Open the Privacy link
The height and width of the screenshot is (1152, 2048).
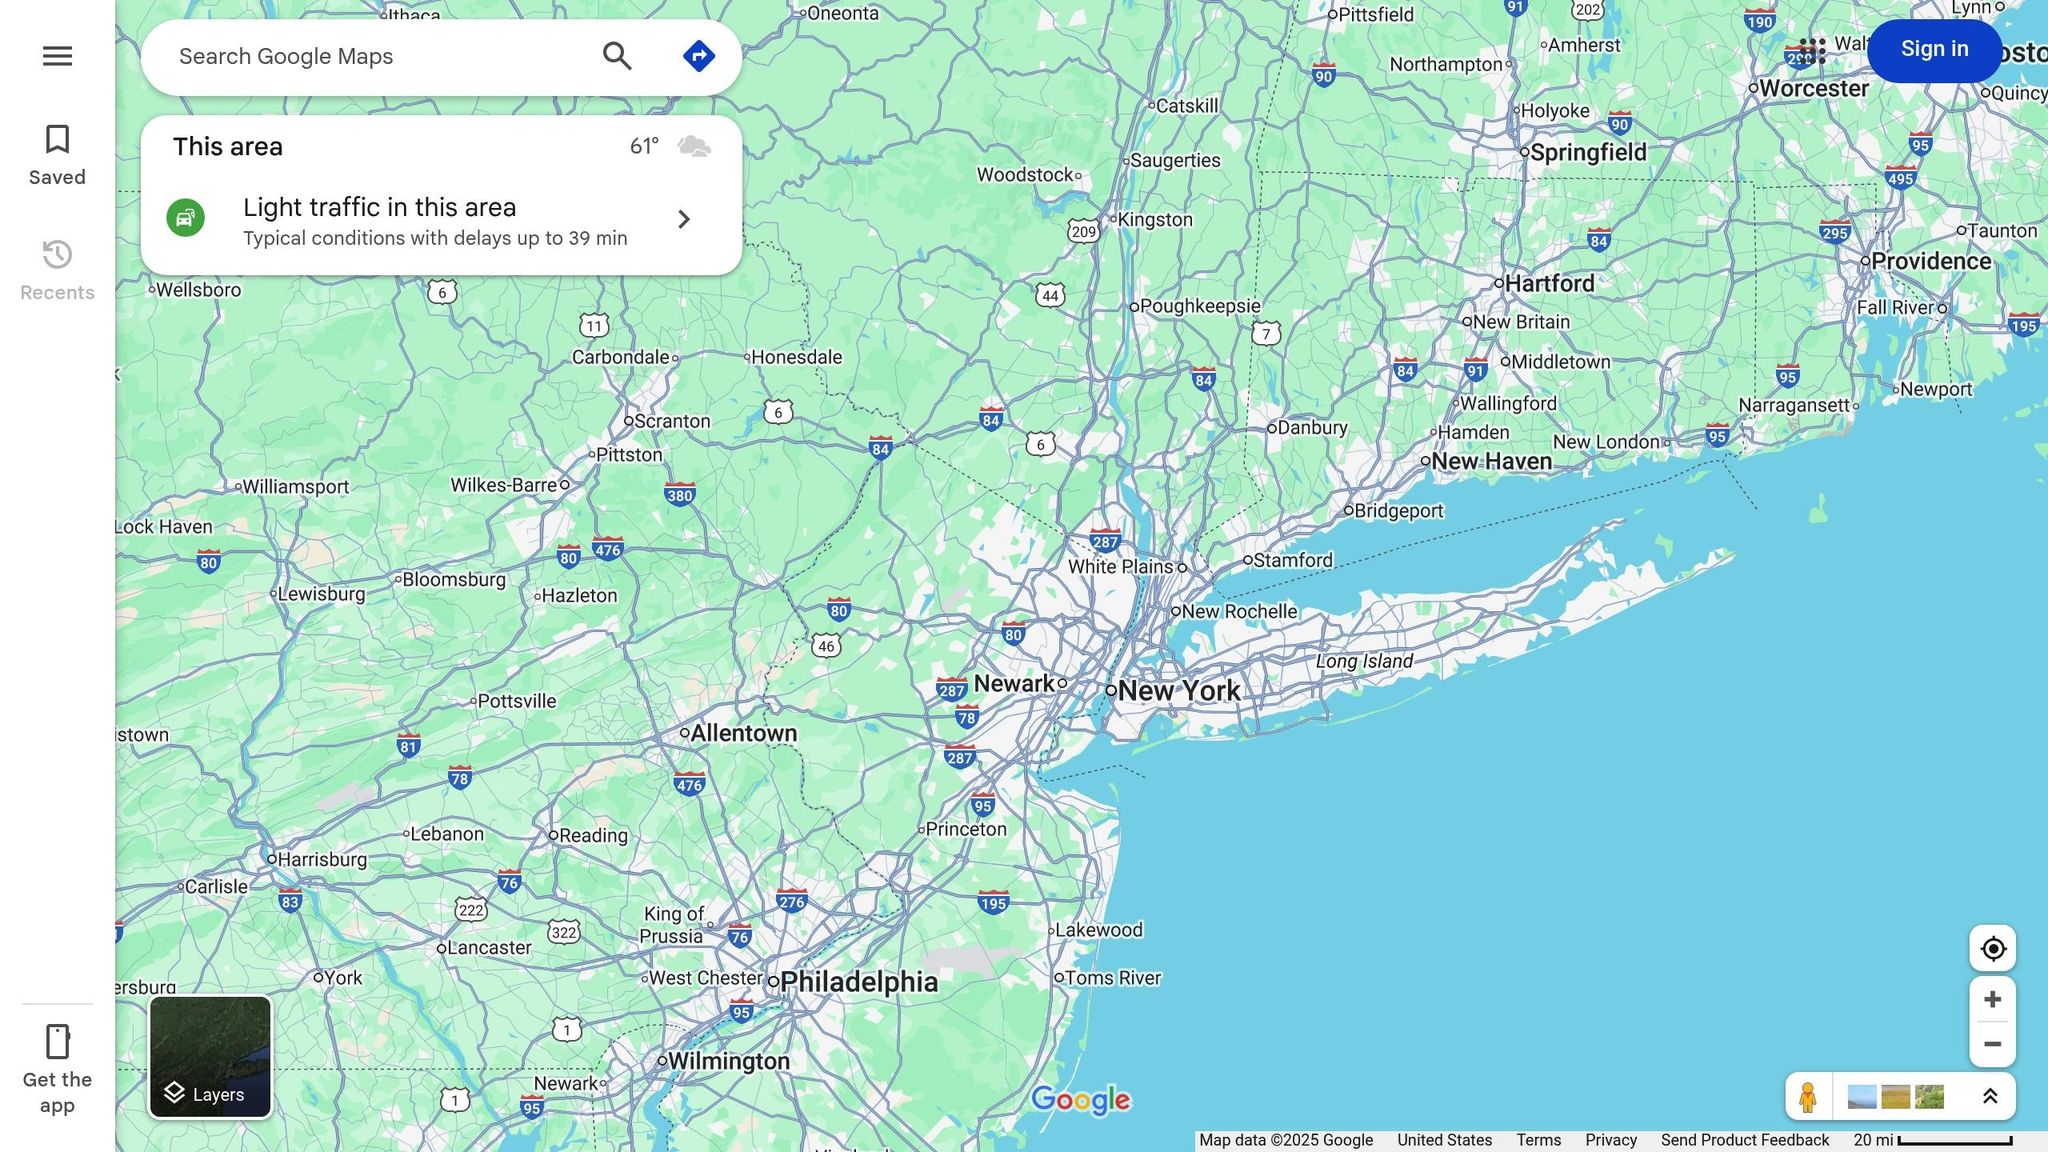(x=1610, y=1140)
